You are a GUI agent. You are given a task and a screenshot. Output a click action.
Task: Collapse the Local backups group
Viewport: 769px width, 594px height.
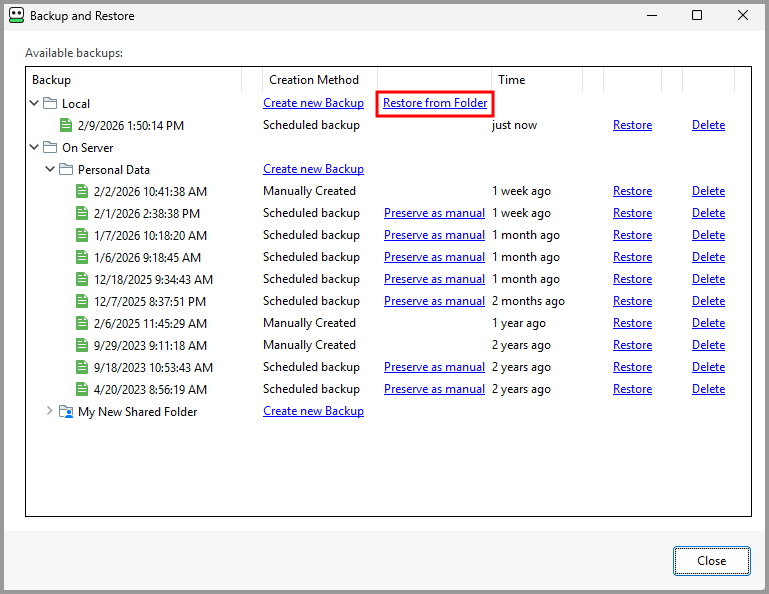[34, 103]
